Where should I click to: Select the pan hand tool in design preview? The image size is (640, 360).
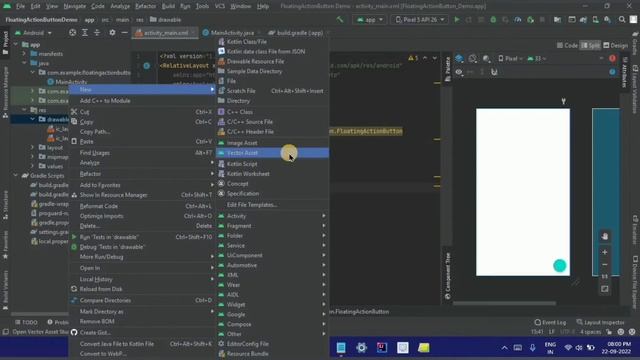coord(605,236)
